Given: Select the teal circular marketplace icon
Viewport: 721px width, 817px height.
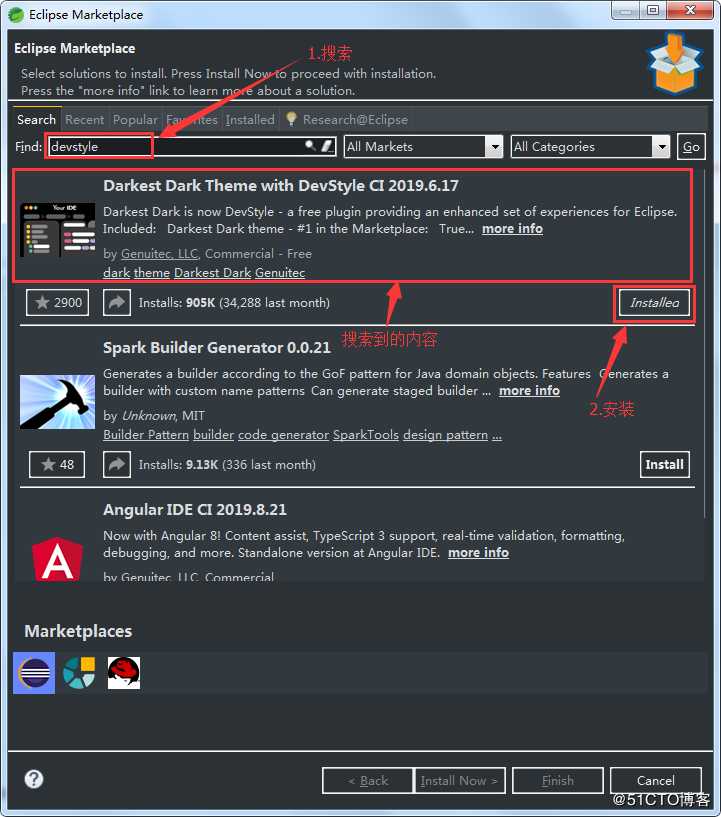Looking at the screenshot, I should point(79,673).
